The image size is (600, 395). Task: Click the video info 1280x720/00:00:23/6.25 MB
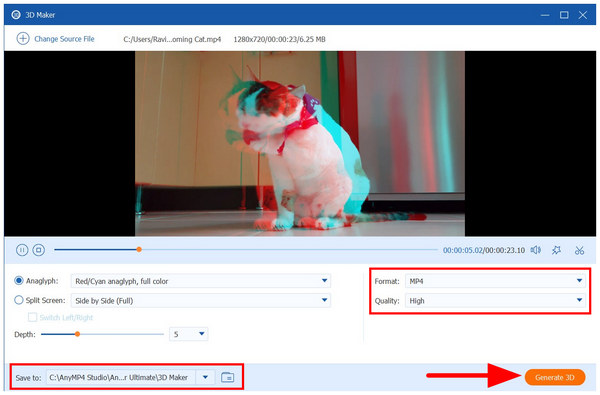279,39
